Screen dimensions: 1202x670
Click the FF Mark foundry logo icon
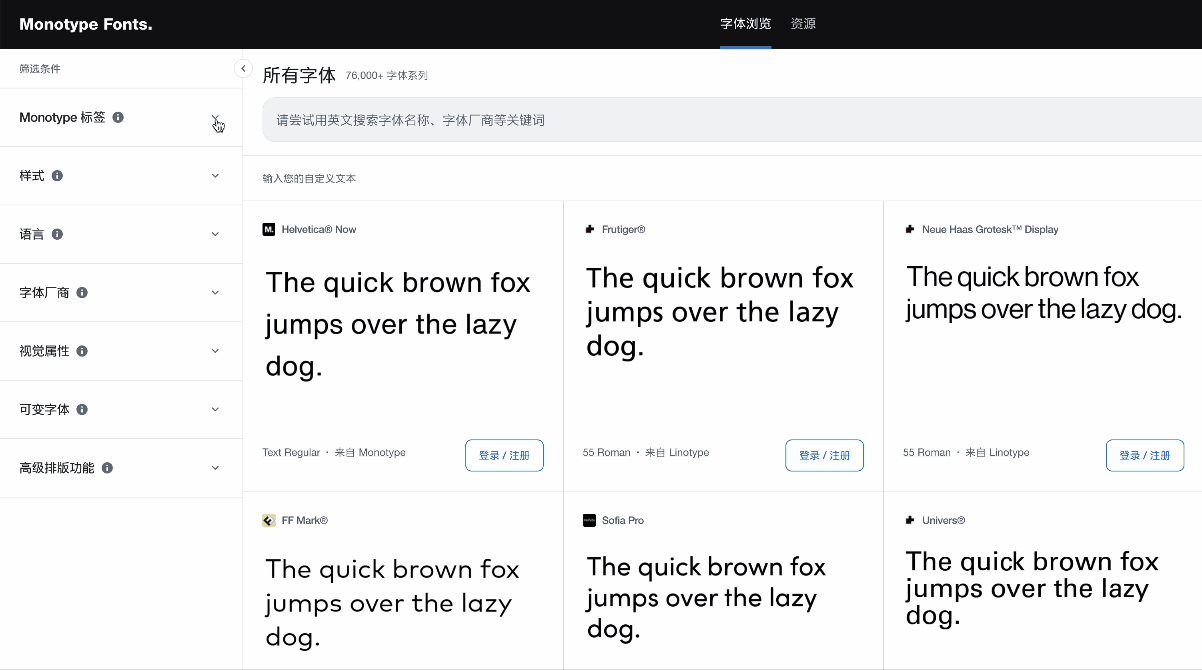268,520
